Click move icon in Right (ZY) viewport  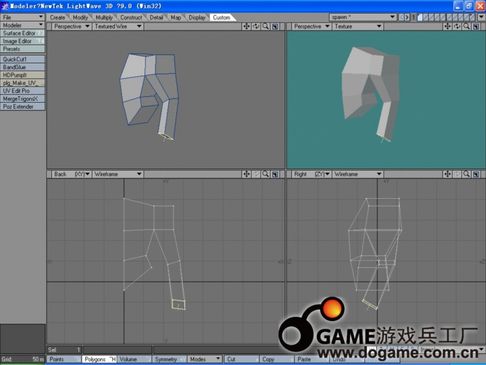448,174
